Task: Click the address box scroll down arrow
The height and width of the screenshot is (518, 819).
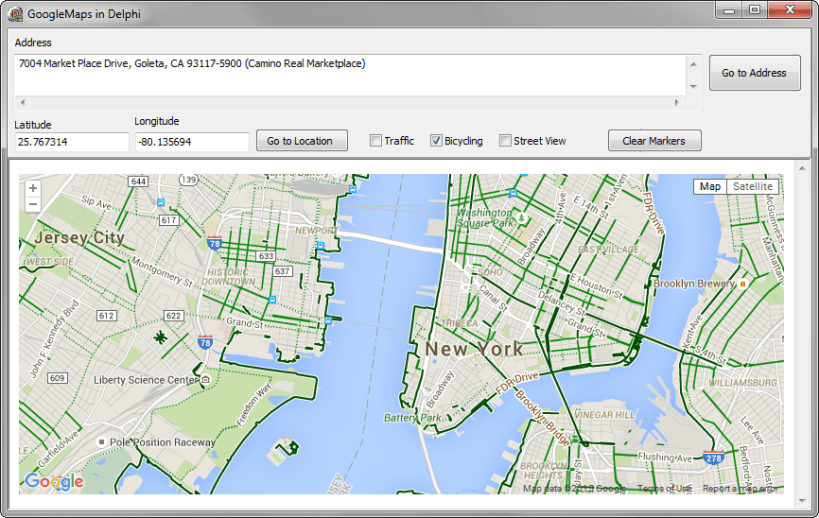Action: click(x=693, y=87)
